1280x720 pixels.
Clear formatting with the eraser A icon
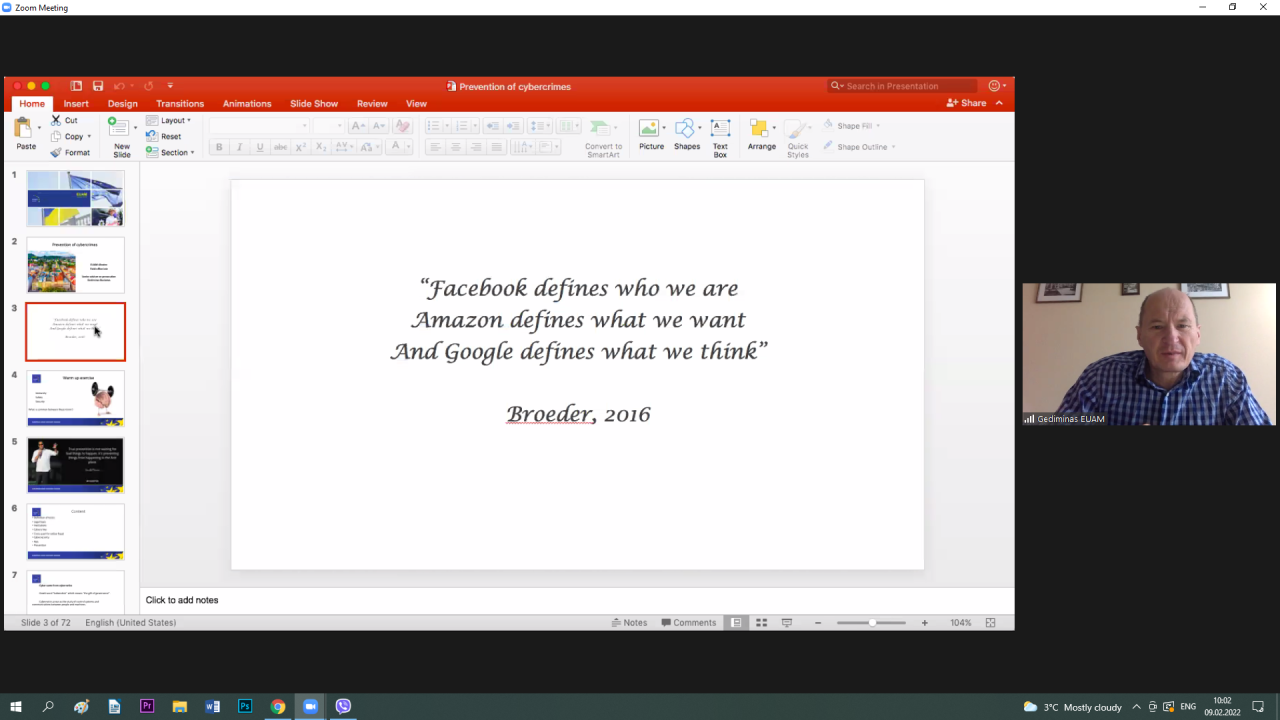click(x=402, y=126)
